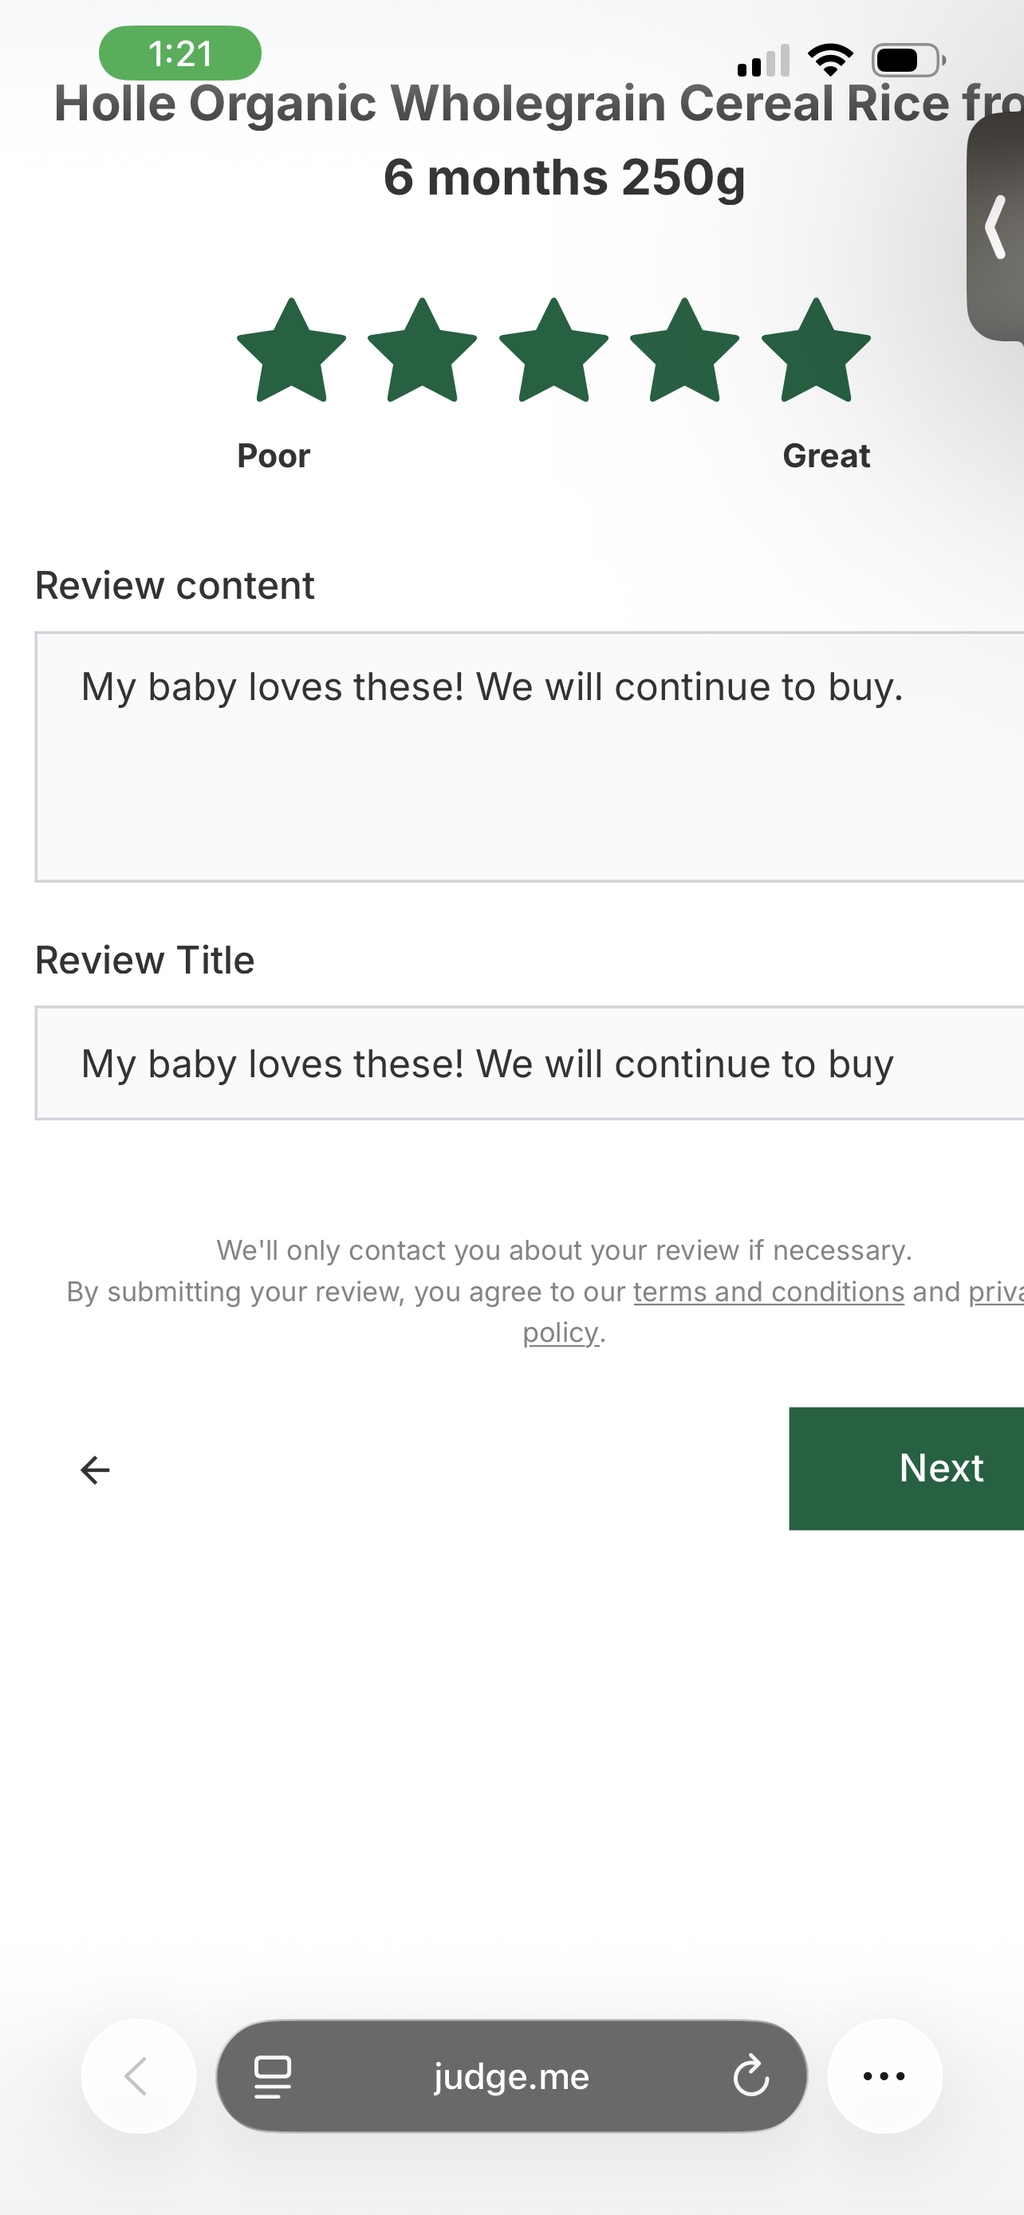Image resolution: width=1024 pixels, height=2215 pixels.
Task: Select the second star rating
Action: tap(422, 351)
